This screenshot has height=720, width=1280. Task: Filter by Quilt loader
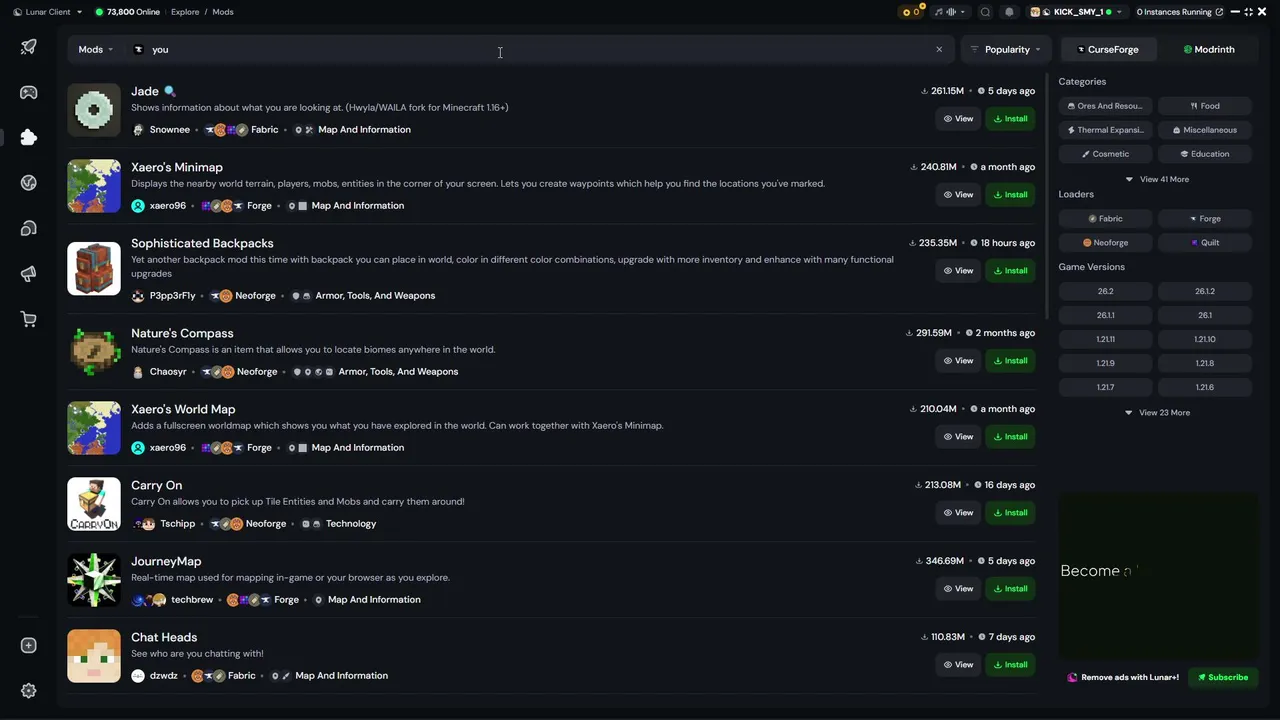tap(1205, 243)
